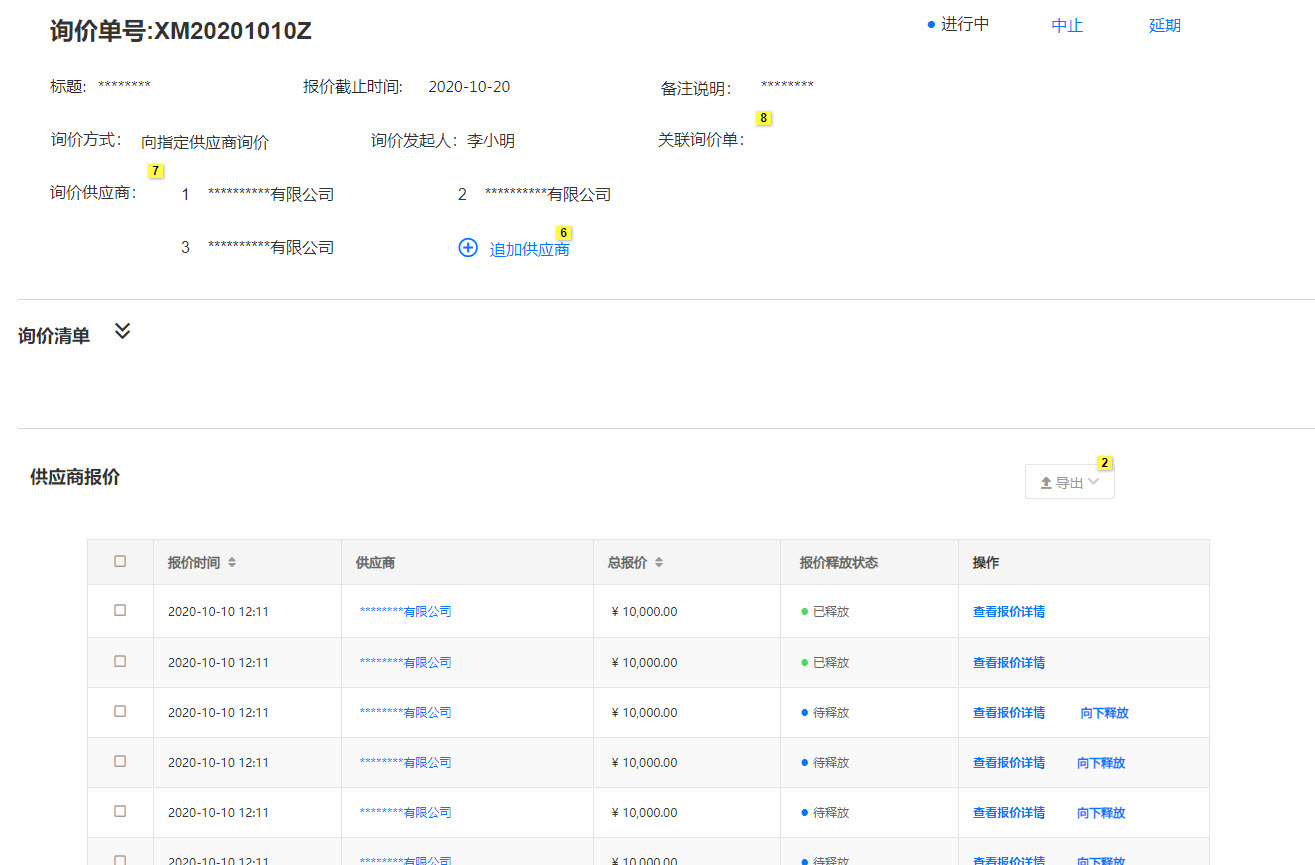This screenshot has width=1315, height=865.
Task: Check the fourth quote row's checkbox
Action: (120, 761)
